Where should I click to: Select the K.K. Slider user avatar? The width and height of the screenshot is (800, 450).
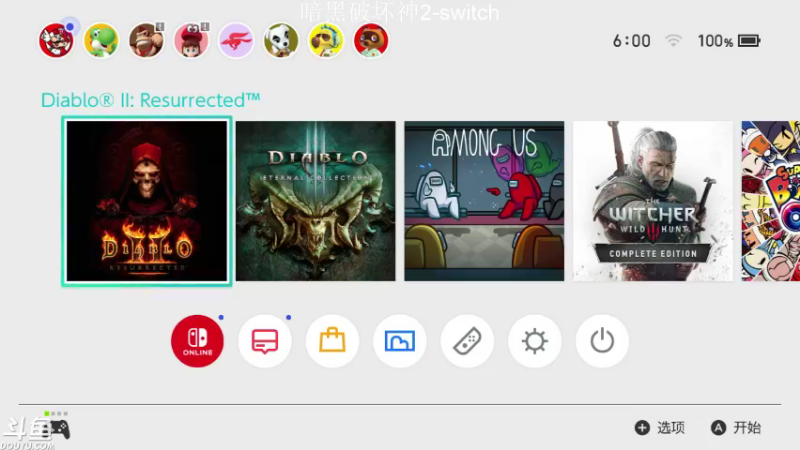coord(281,40)
